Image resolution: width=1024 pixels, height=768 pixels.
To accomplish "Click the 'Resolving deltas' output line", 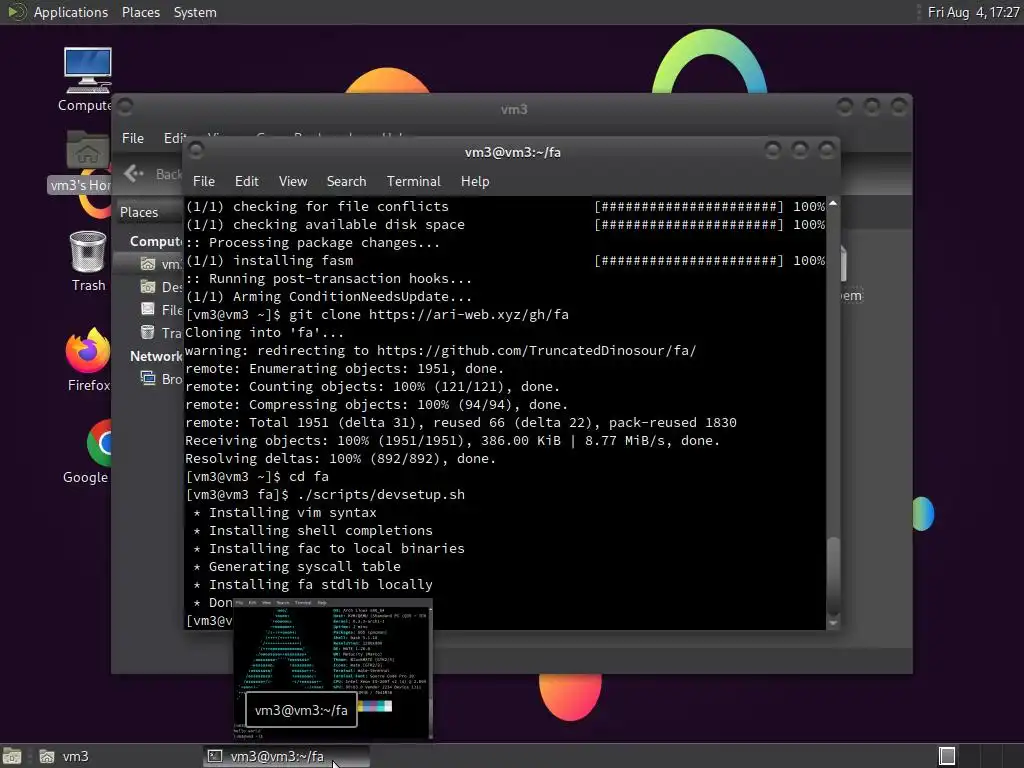I will (x=340, y=458).
